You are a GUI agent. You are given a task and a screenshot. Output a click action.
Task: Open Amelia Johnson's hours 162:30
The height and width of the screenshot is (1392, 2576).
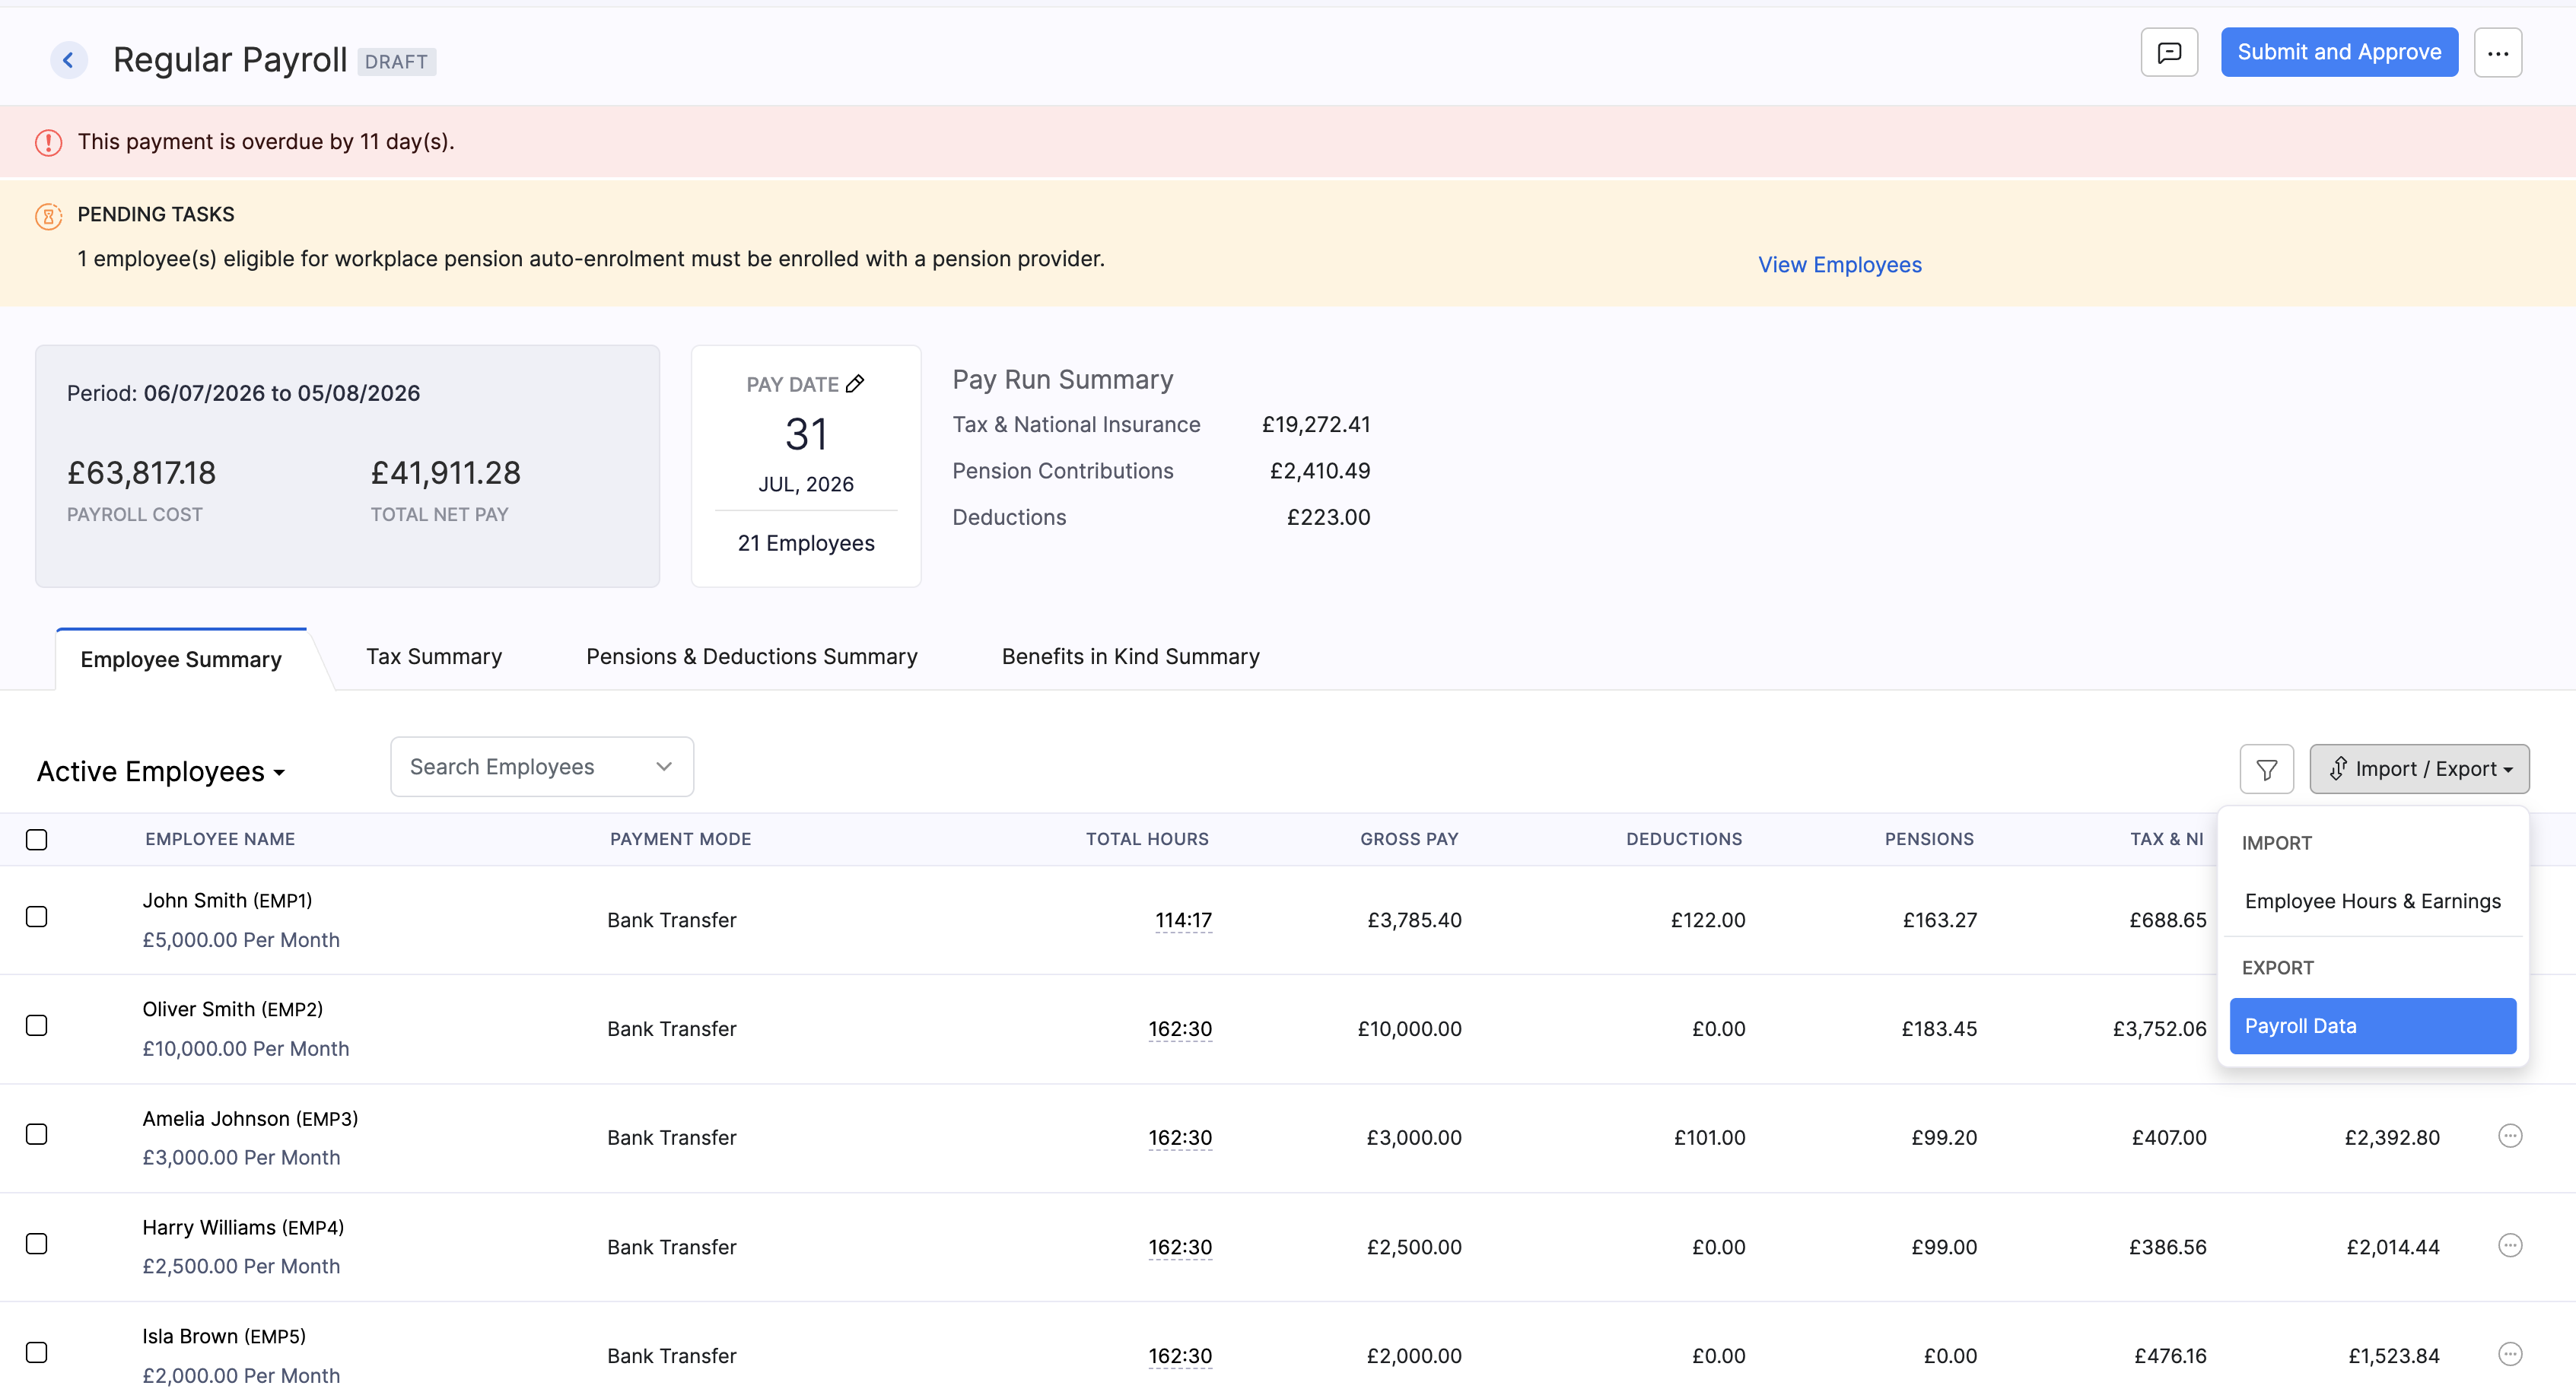pos(1180,1138)
